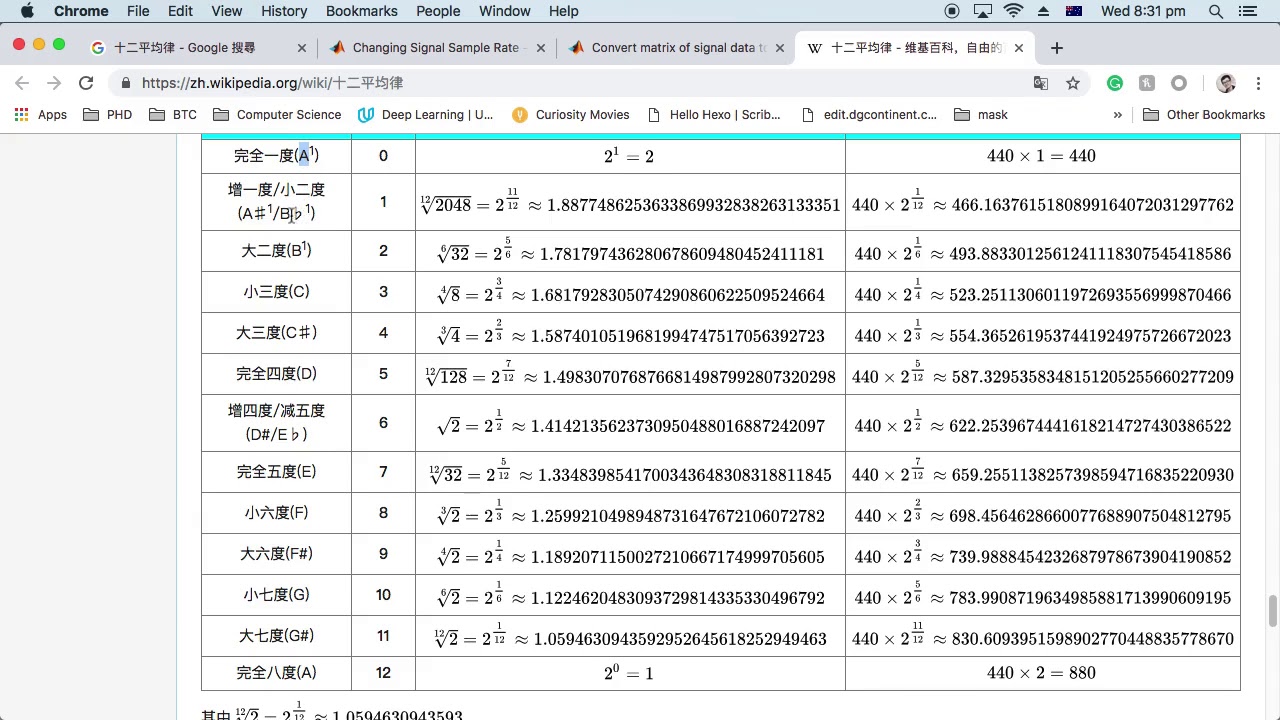
Task: Open the Apple menu
Action: 27,11
